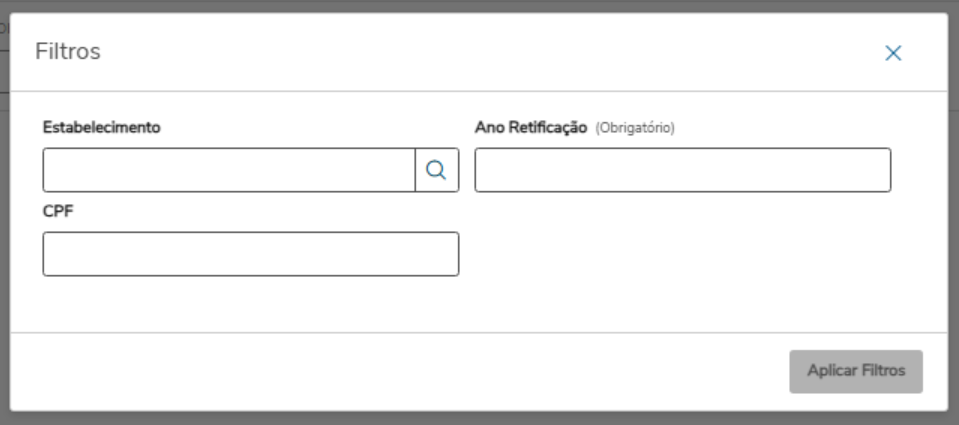Place the cursor in the required year field
959x425 pixels.
pyautogui.click(x=682, y=170)
